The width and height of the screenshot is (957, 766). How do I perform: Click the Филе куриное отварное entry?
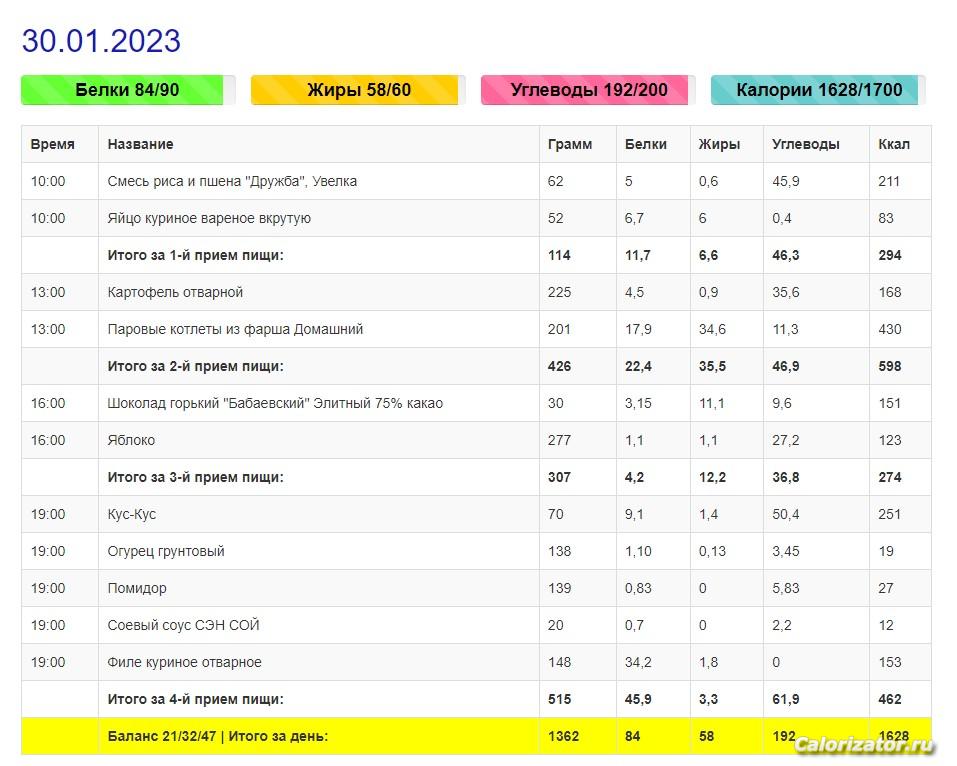pos(184,662)
